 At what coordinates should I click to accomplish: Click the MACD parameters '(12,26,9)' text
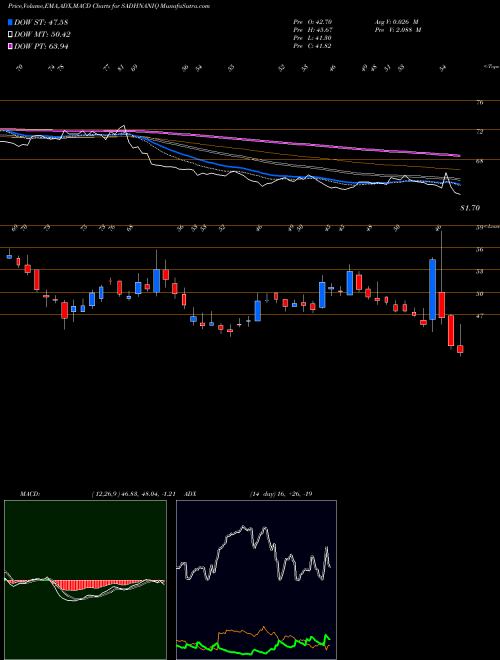[105, 494]
